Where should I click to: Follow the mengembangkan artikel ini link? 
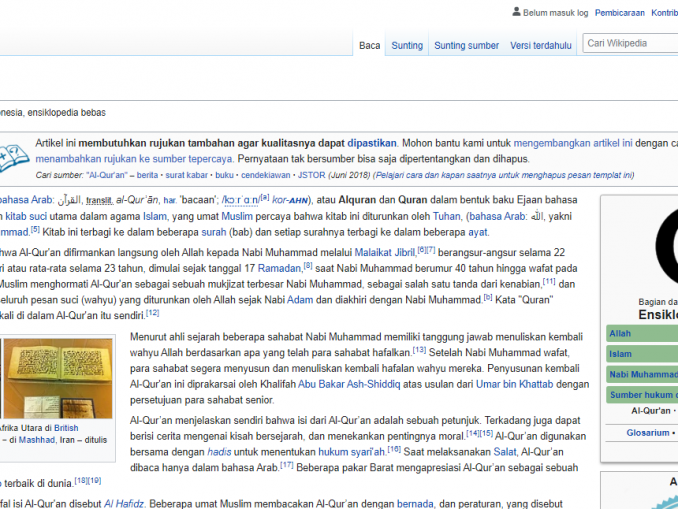[572, 143]
